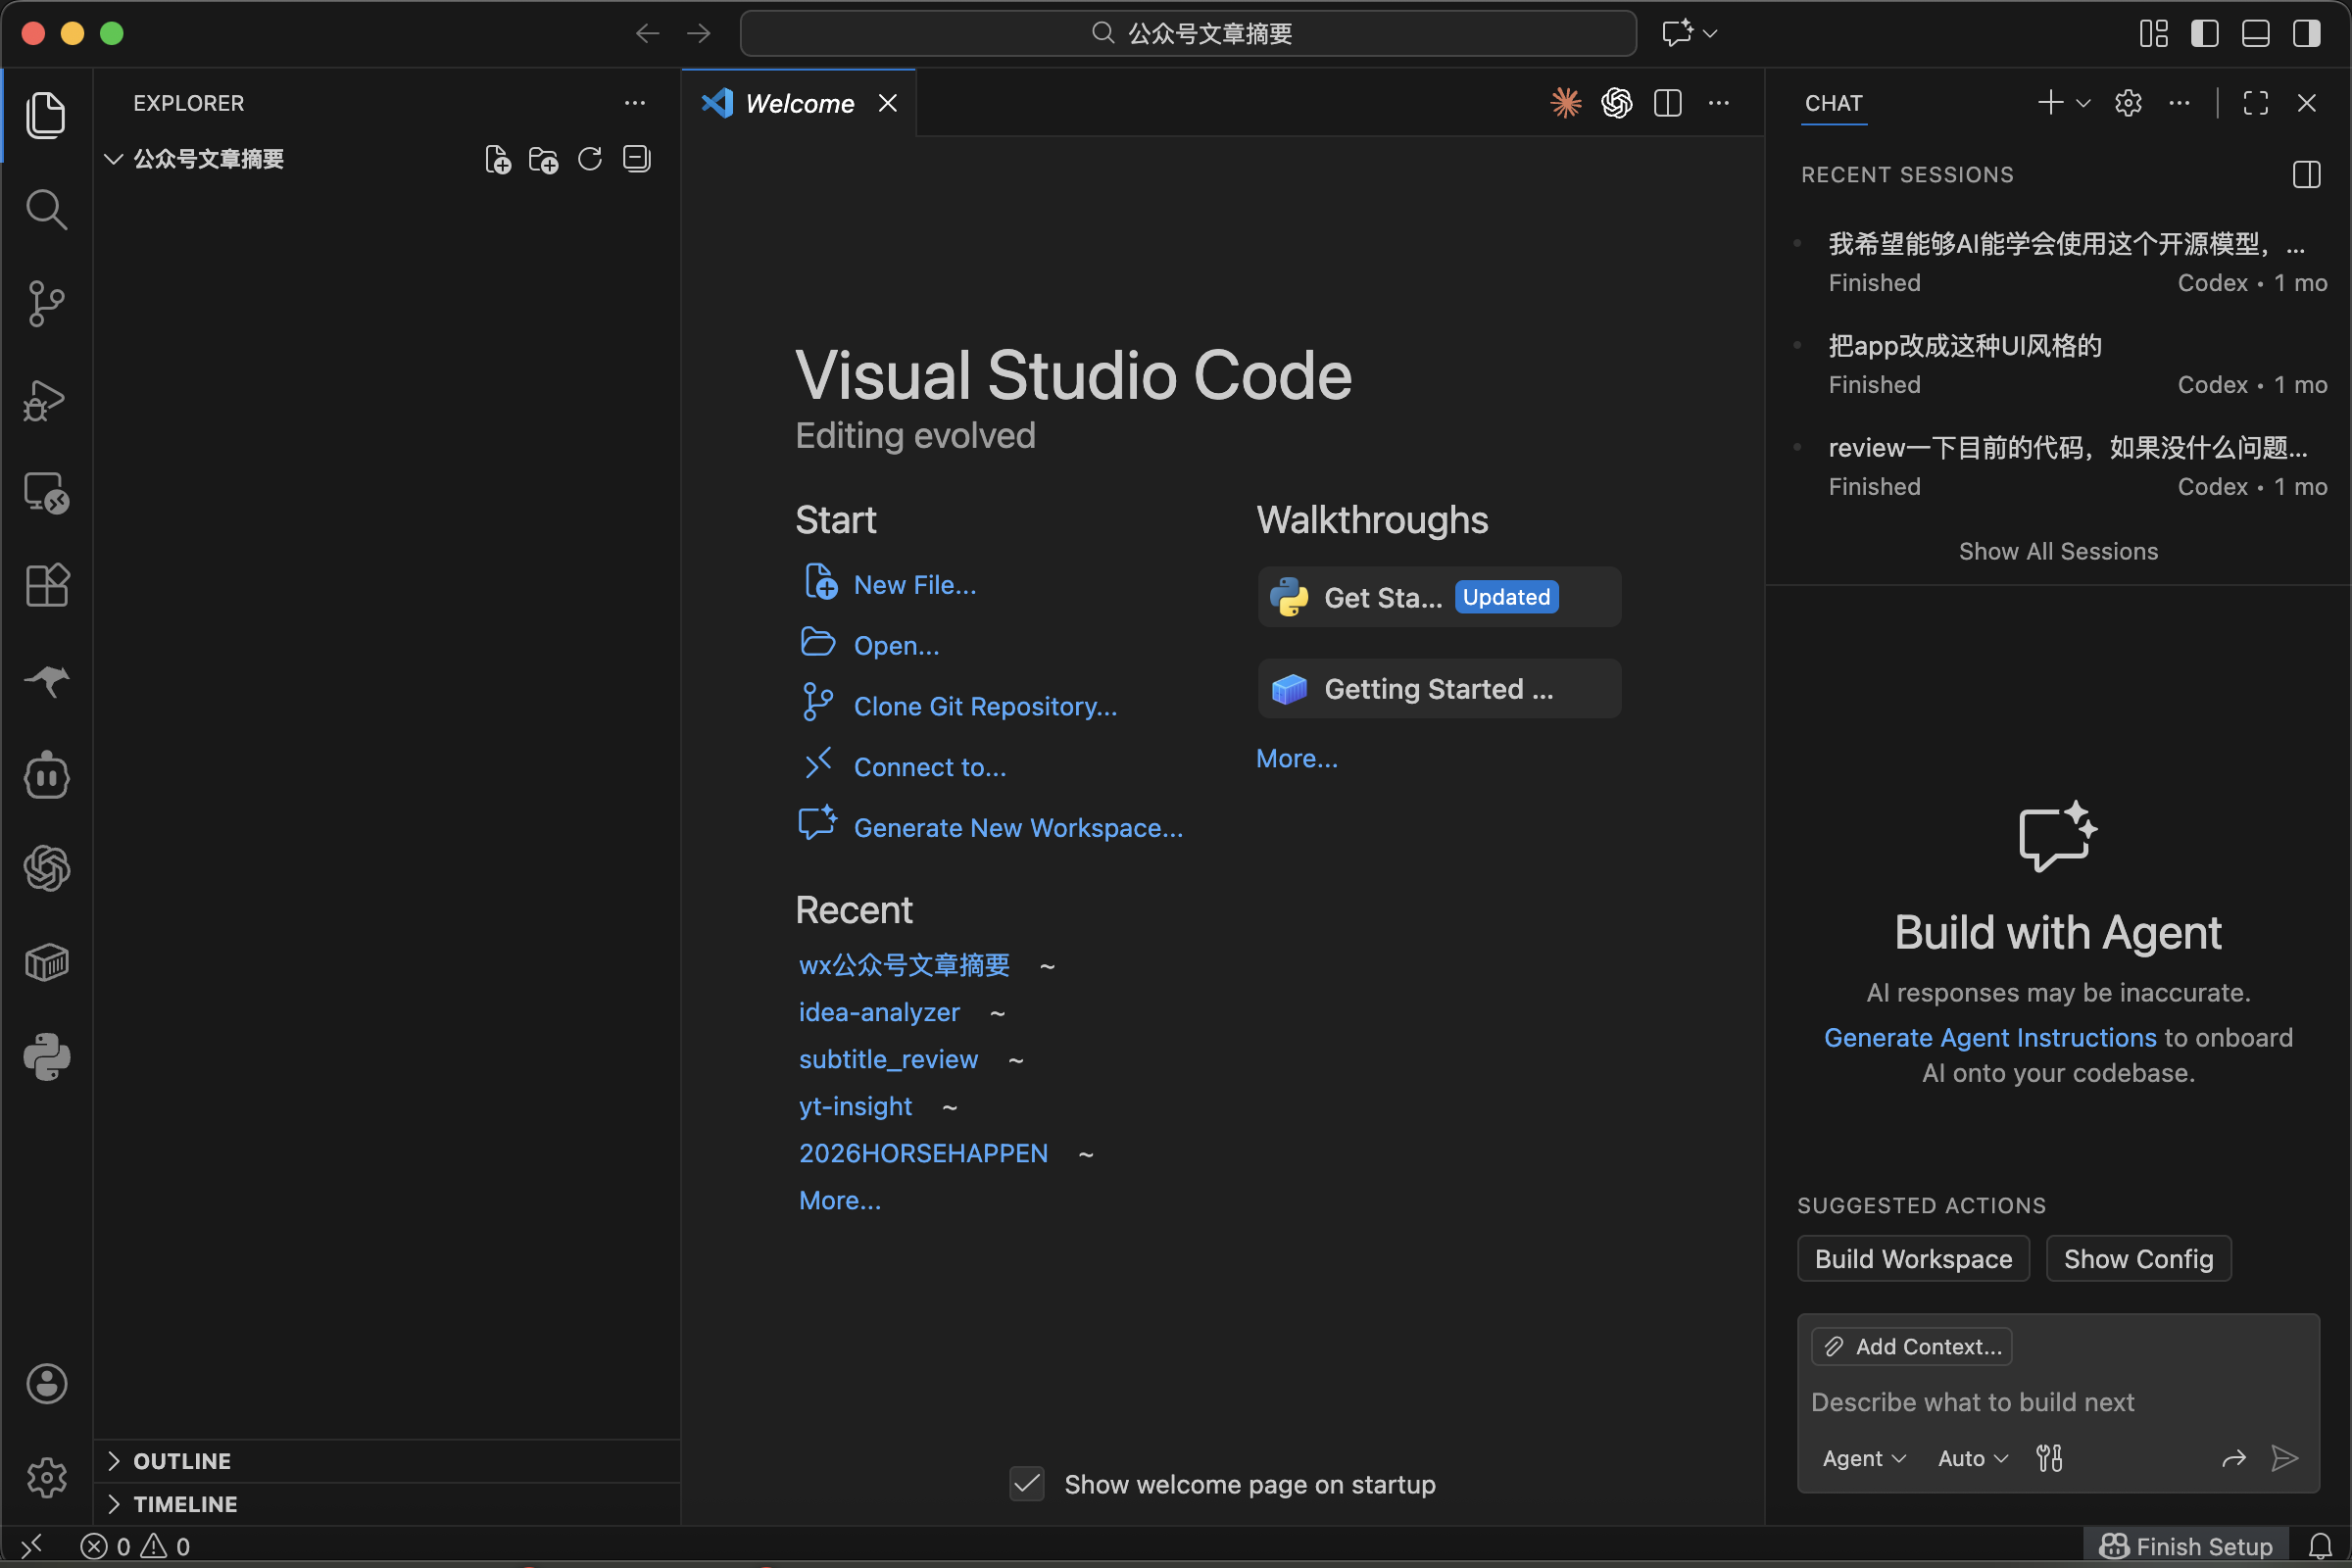Click the New File... link
Image resolution: width=2352 pixels, height=1568 pixels.
[x=914, y=585]
